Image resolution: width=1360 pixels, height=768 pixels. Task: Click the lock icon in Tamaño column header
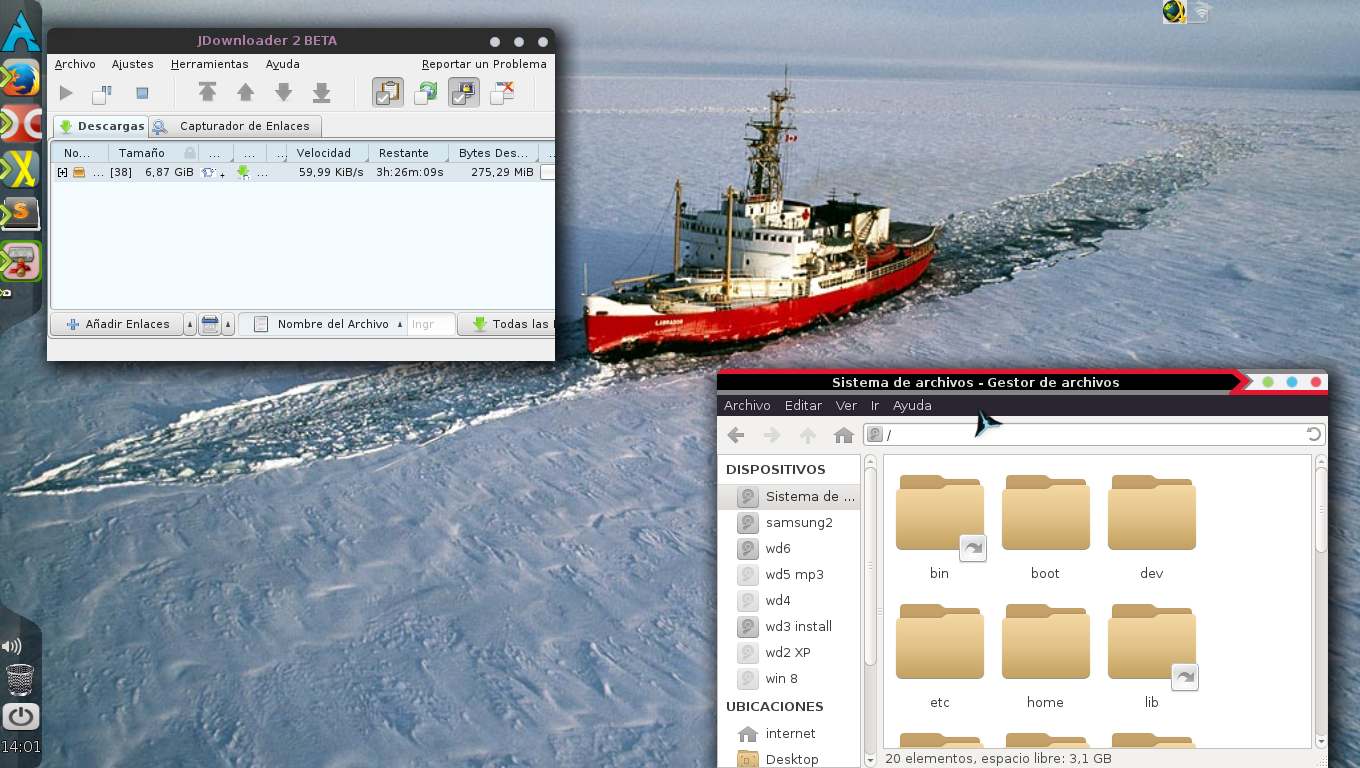click(189, 153)
